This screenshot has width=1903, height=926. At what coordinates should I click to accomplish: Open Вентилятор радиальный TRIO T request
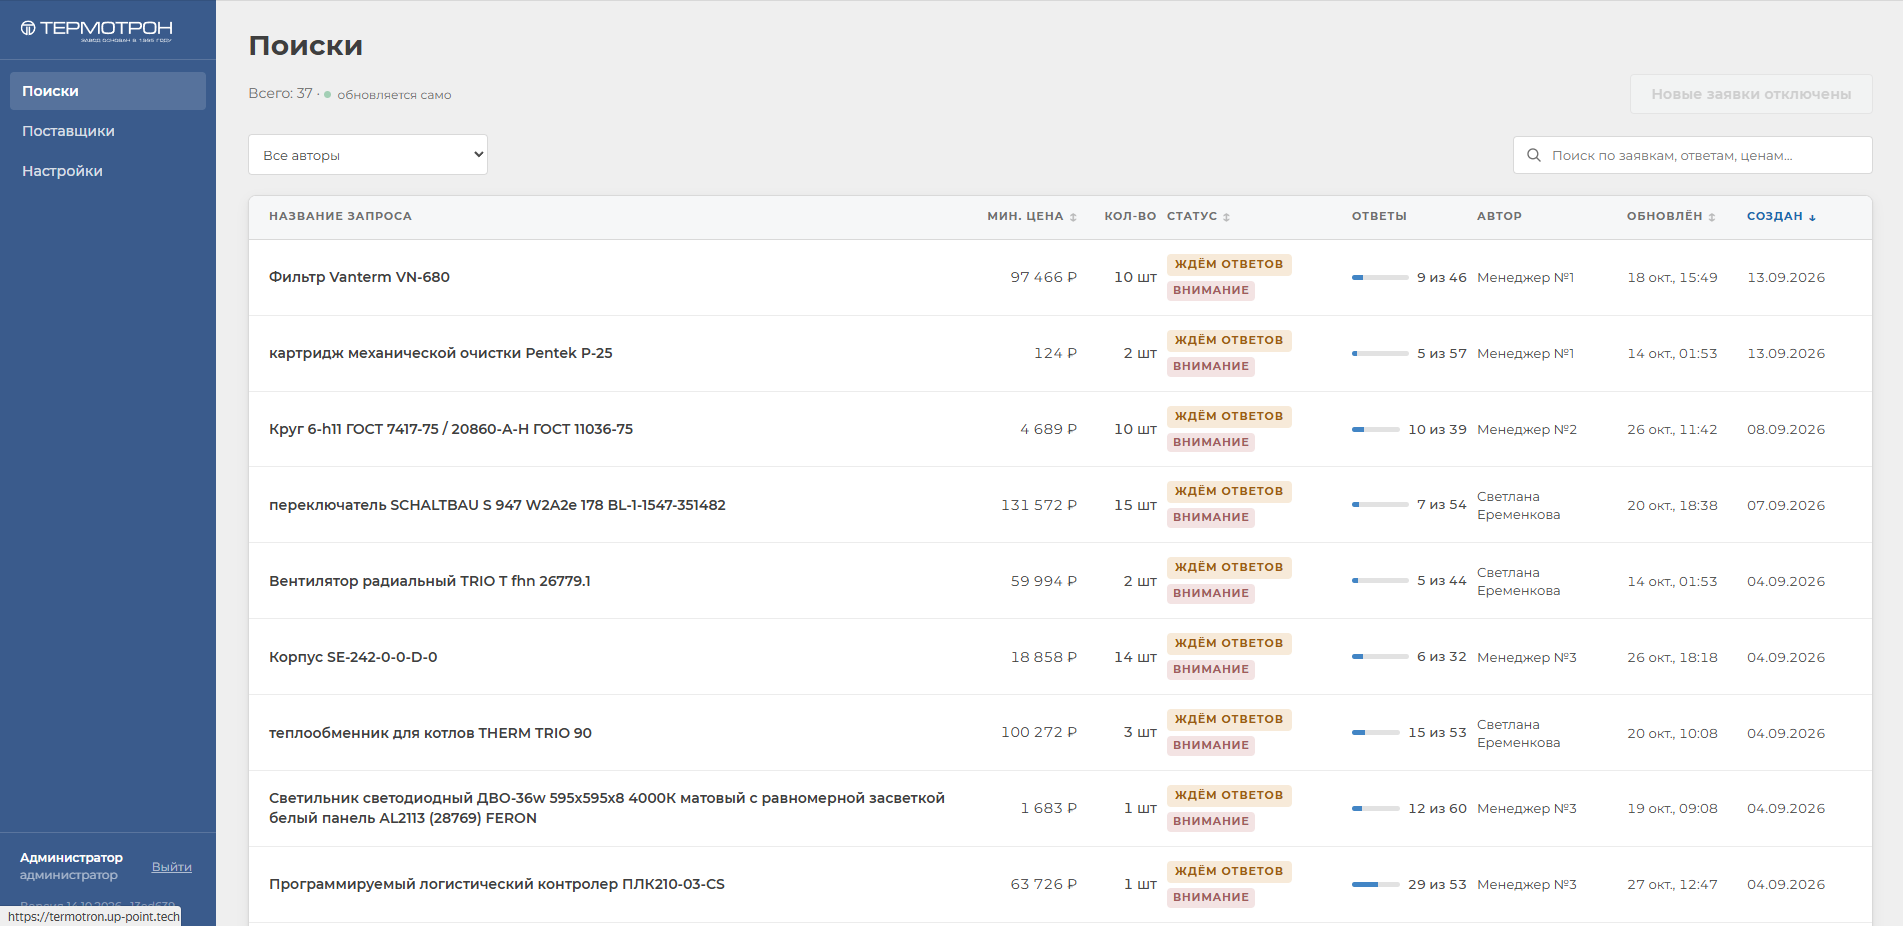pyautogui.click(x=429, y=581)
